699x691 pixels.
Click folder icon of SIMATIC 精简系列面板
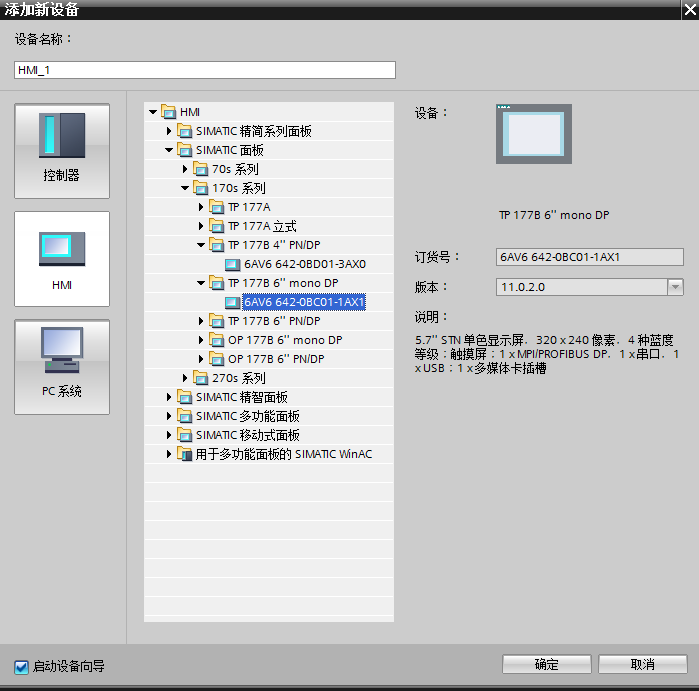pyautogui.click(x=185, y=131)
